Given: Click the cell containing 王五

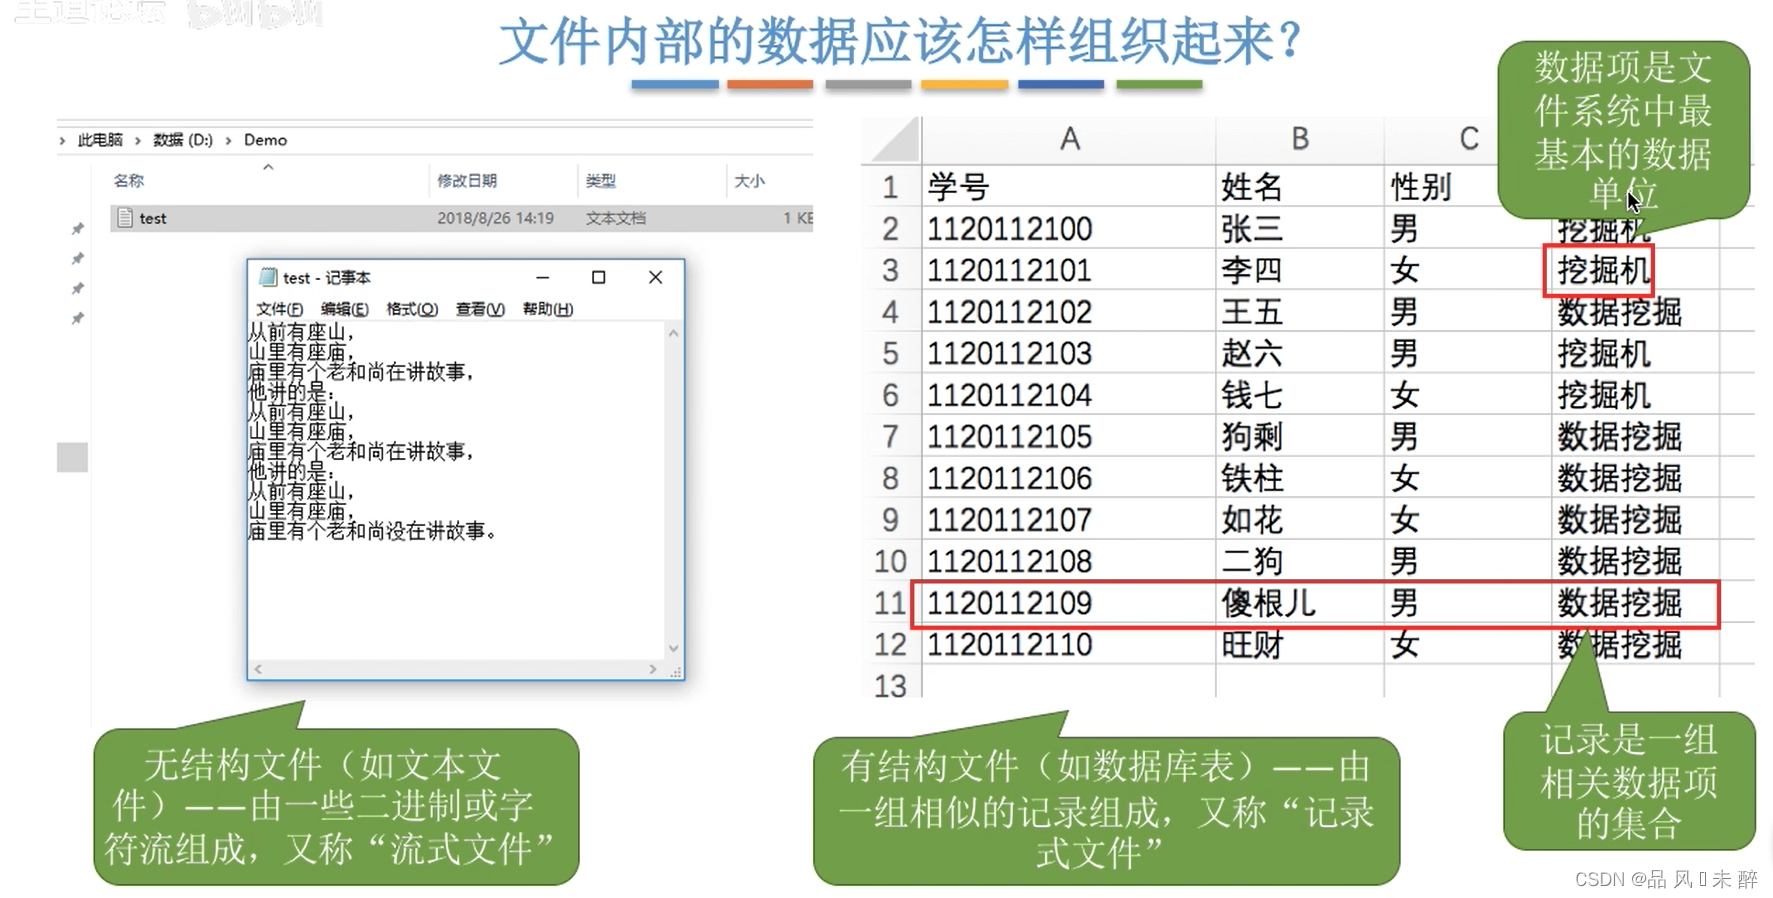Looking at the screenshot, I should pos(1300,312).
